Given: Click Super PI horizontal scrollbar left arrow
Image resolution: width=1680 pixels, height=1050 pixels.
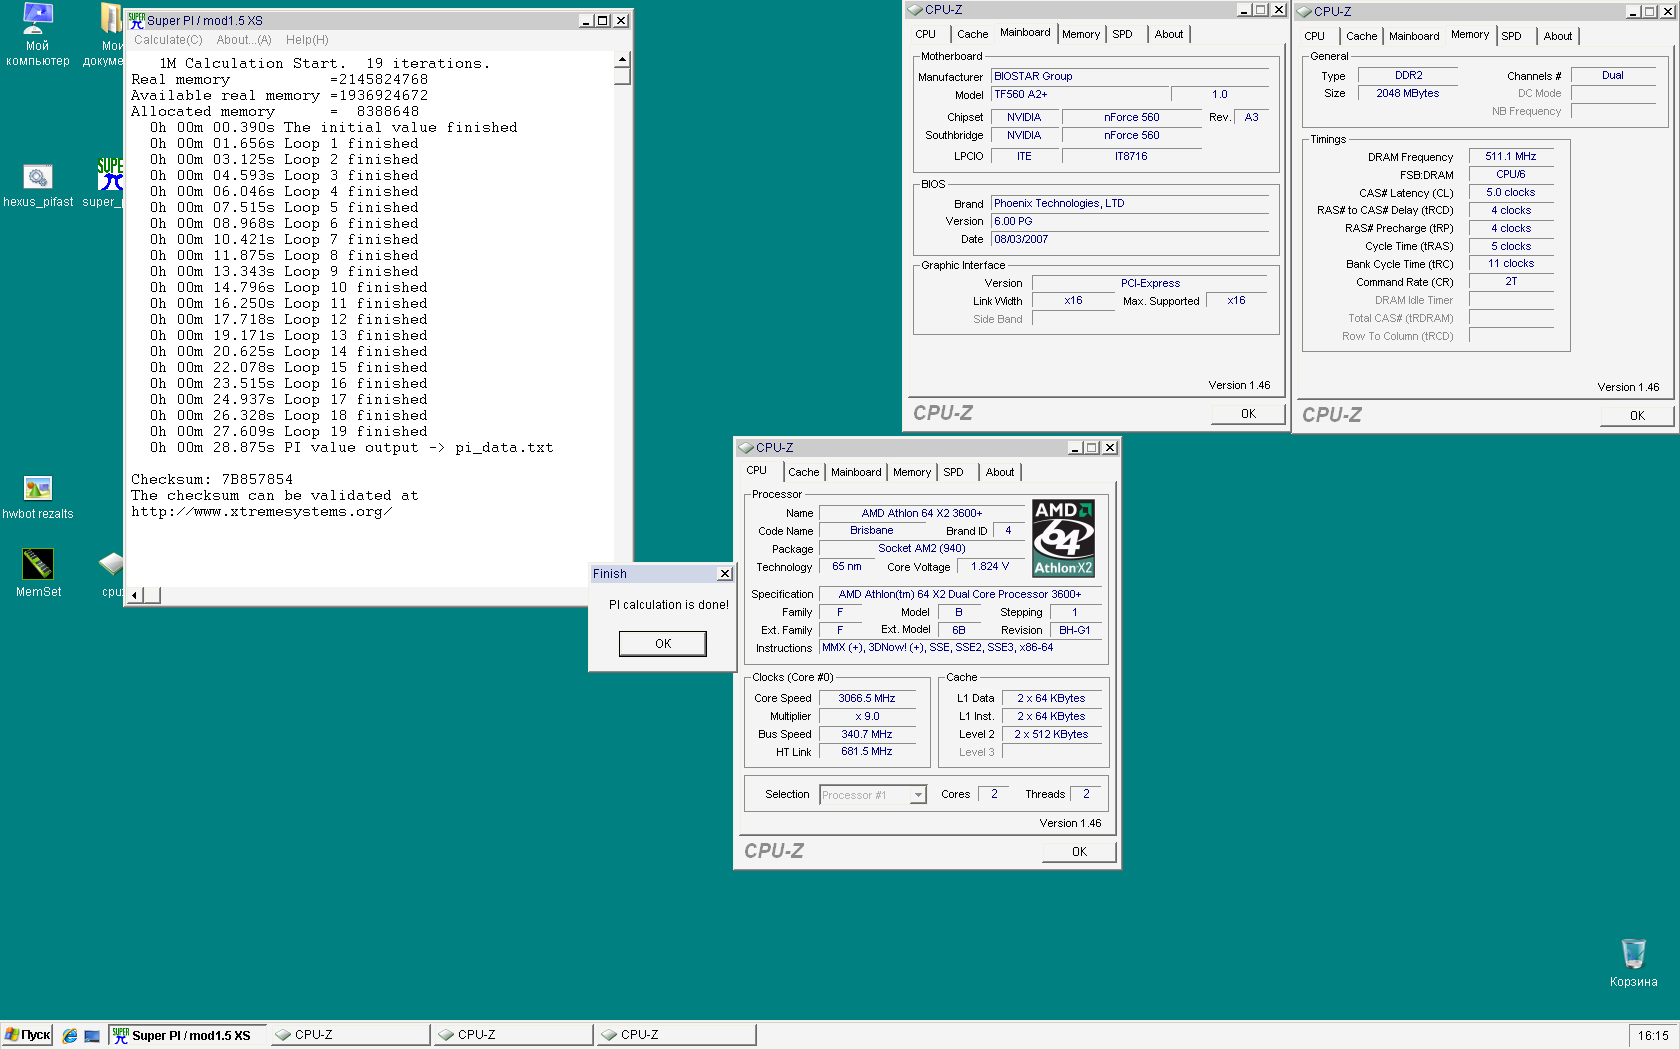Looking at the screenshot, I should (x=136, y=595).
